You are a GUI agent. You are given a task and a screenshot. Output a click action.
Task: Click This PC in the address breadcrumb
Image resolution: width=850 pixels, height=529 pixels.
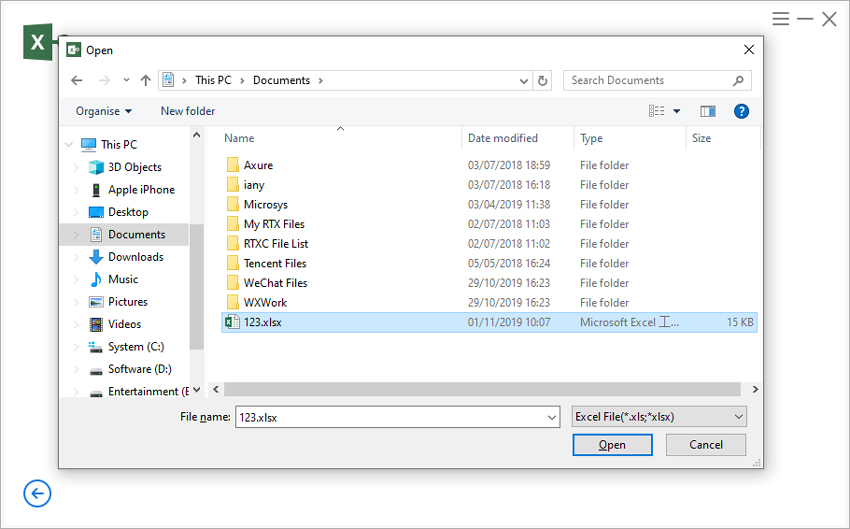click(x=213, y=80)
